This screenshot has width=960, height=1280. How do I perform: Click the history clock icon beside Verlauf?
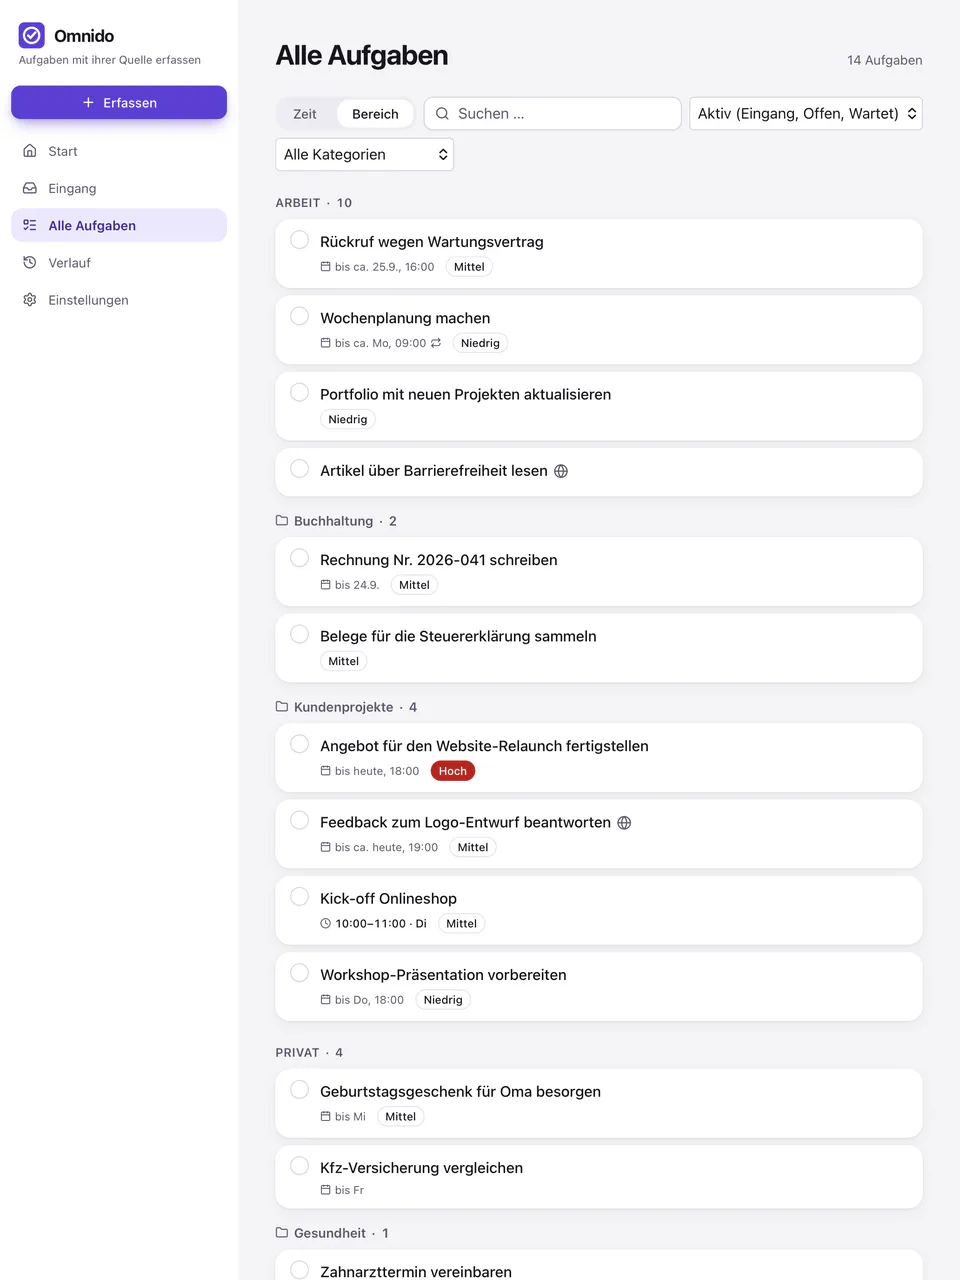tap(30, 262)
